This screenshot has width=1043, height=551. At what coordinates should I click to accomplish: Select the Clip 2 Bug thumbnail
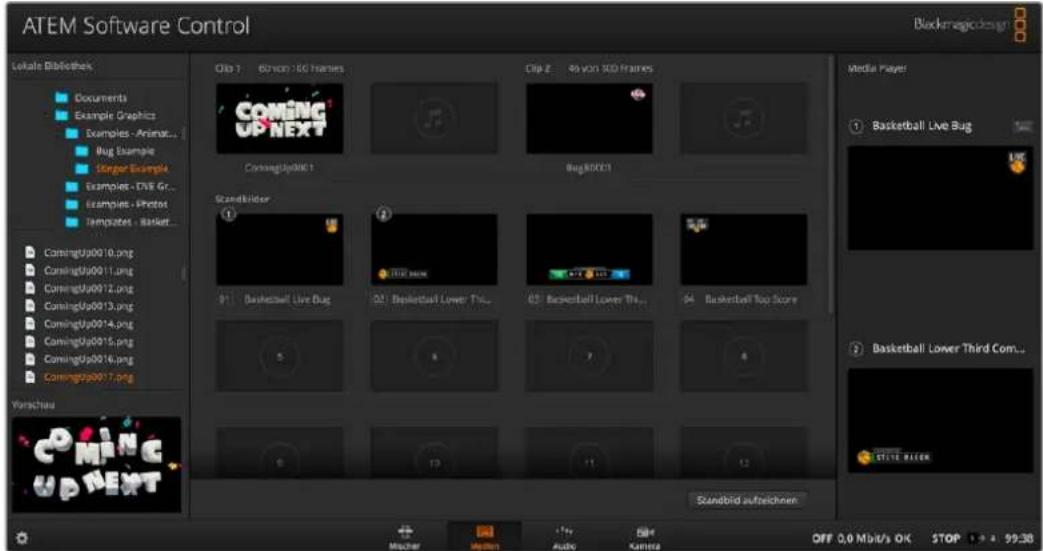(x=589, y=118)
